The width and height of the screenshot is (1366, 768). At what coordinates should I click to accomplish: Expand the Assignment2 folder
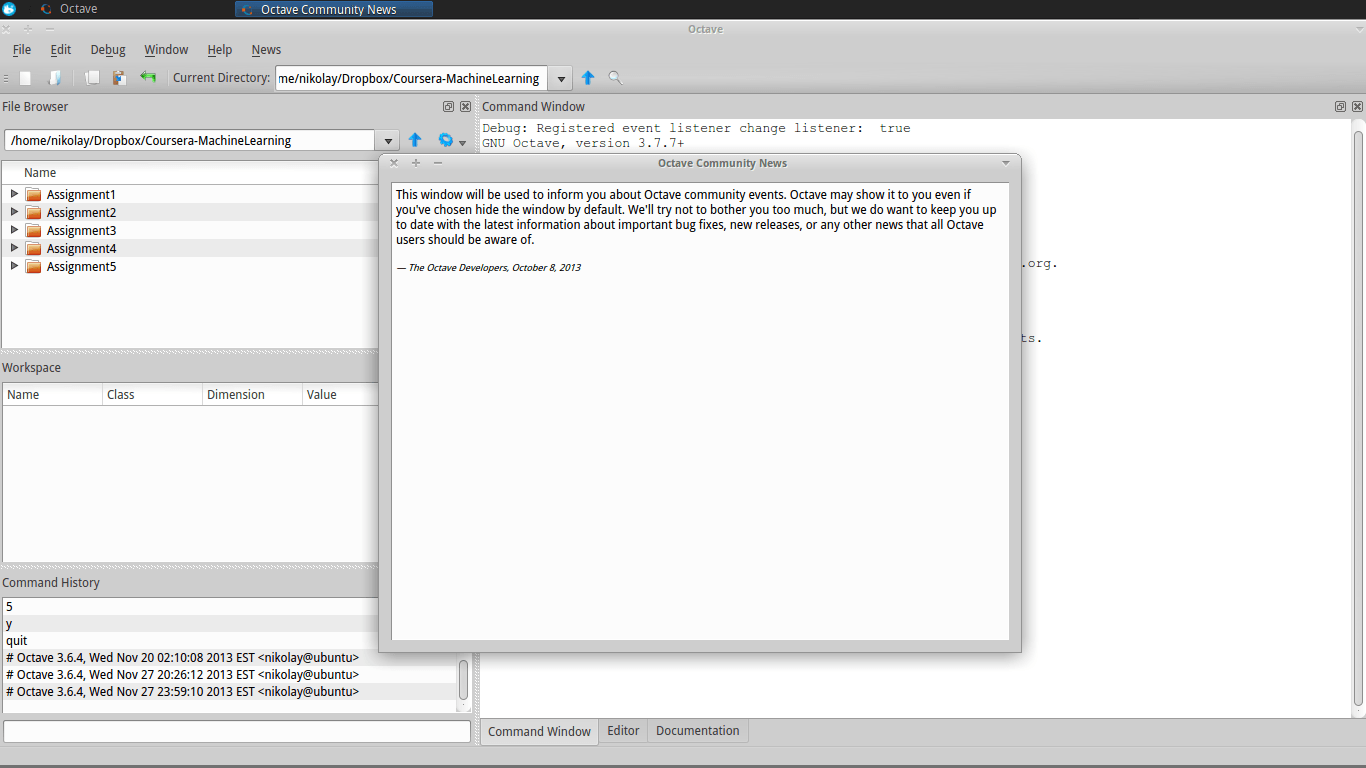[x=14, y=211]
